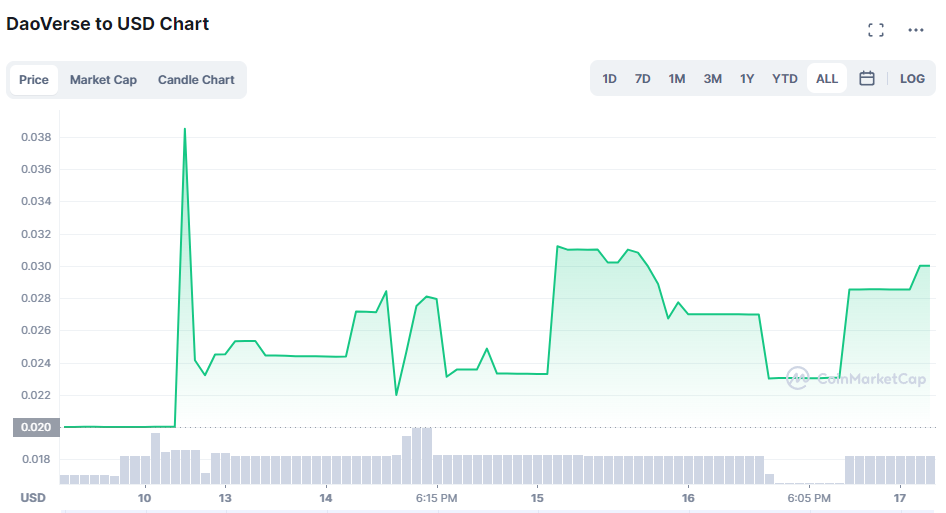
Task: Switch to the Candle Chart tab
Action: (196, 80)
